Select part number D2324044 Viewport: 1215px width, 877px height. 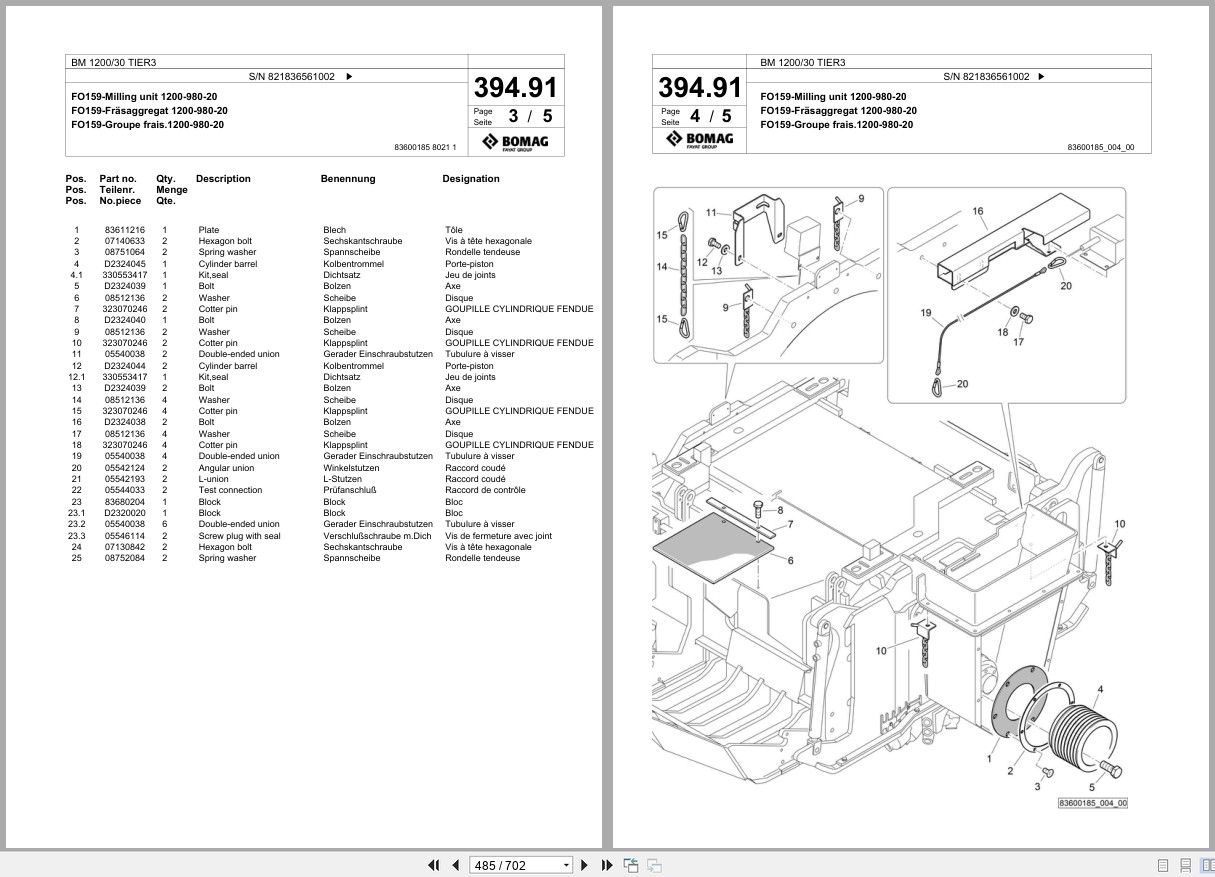pos(124,366)
